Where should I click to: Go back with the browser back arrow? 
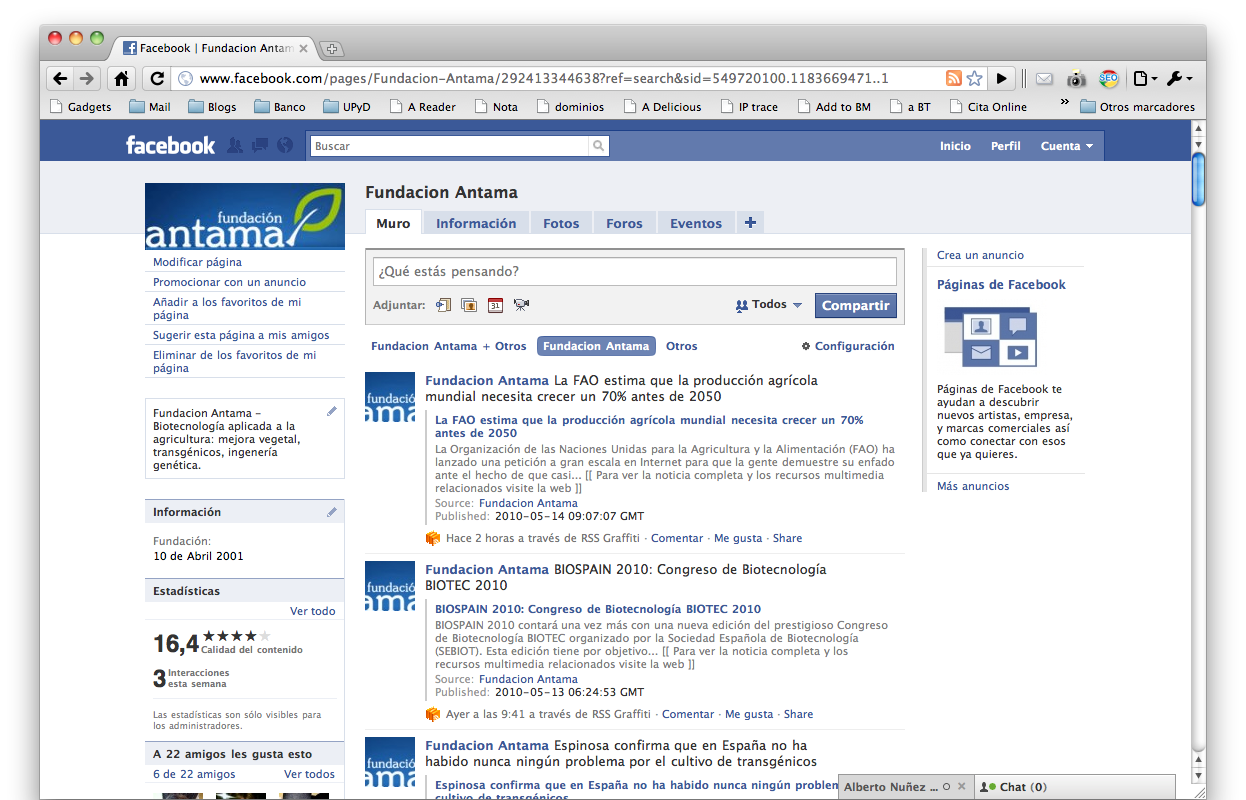click(61, 78)
